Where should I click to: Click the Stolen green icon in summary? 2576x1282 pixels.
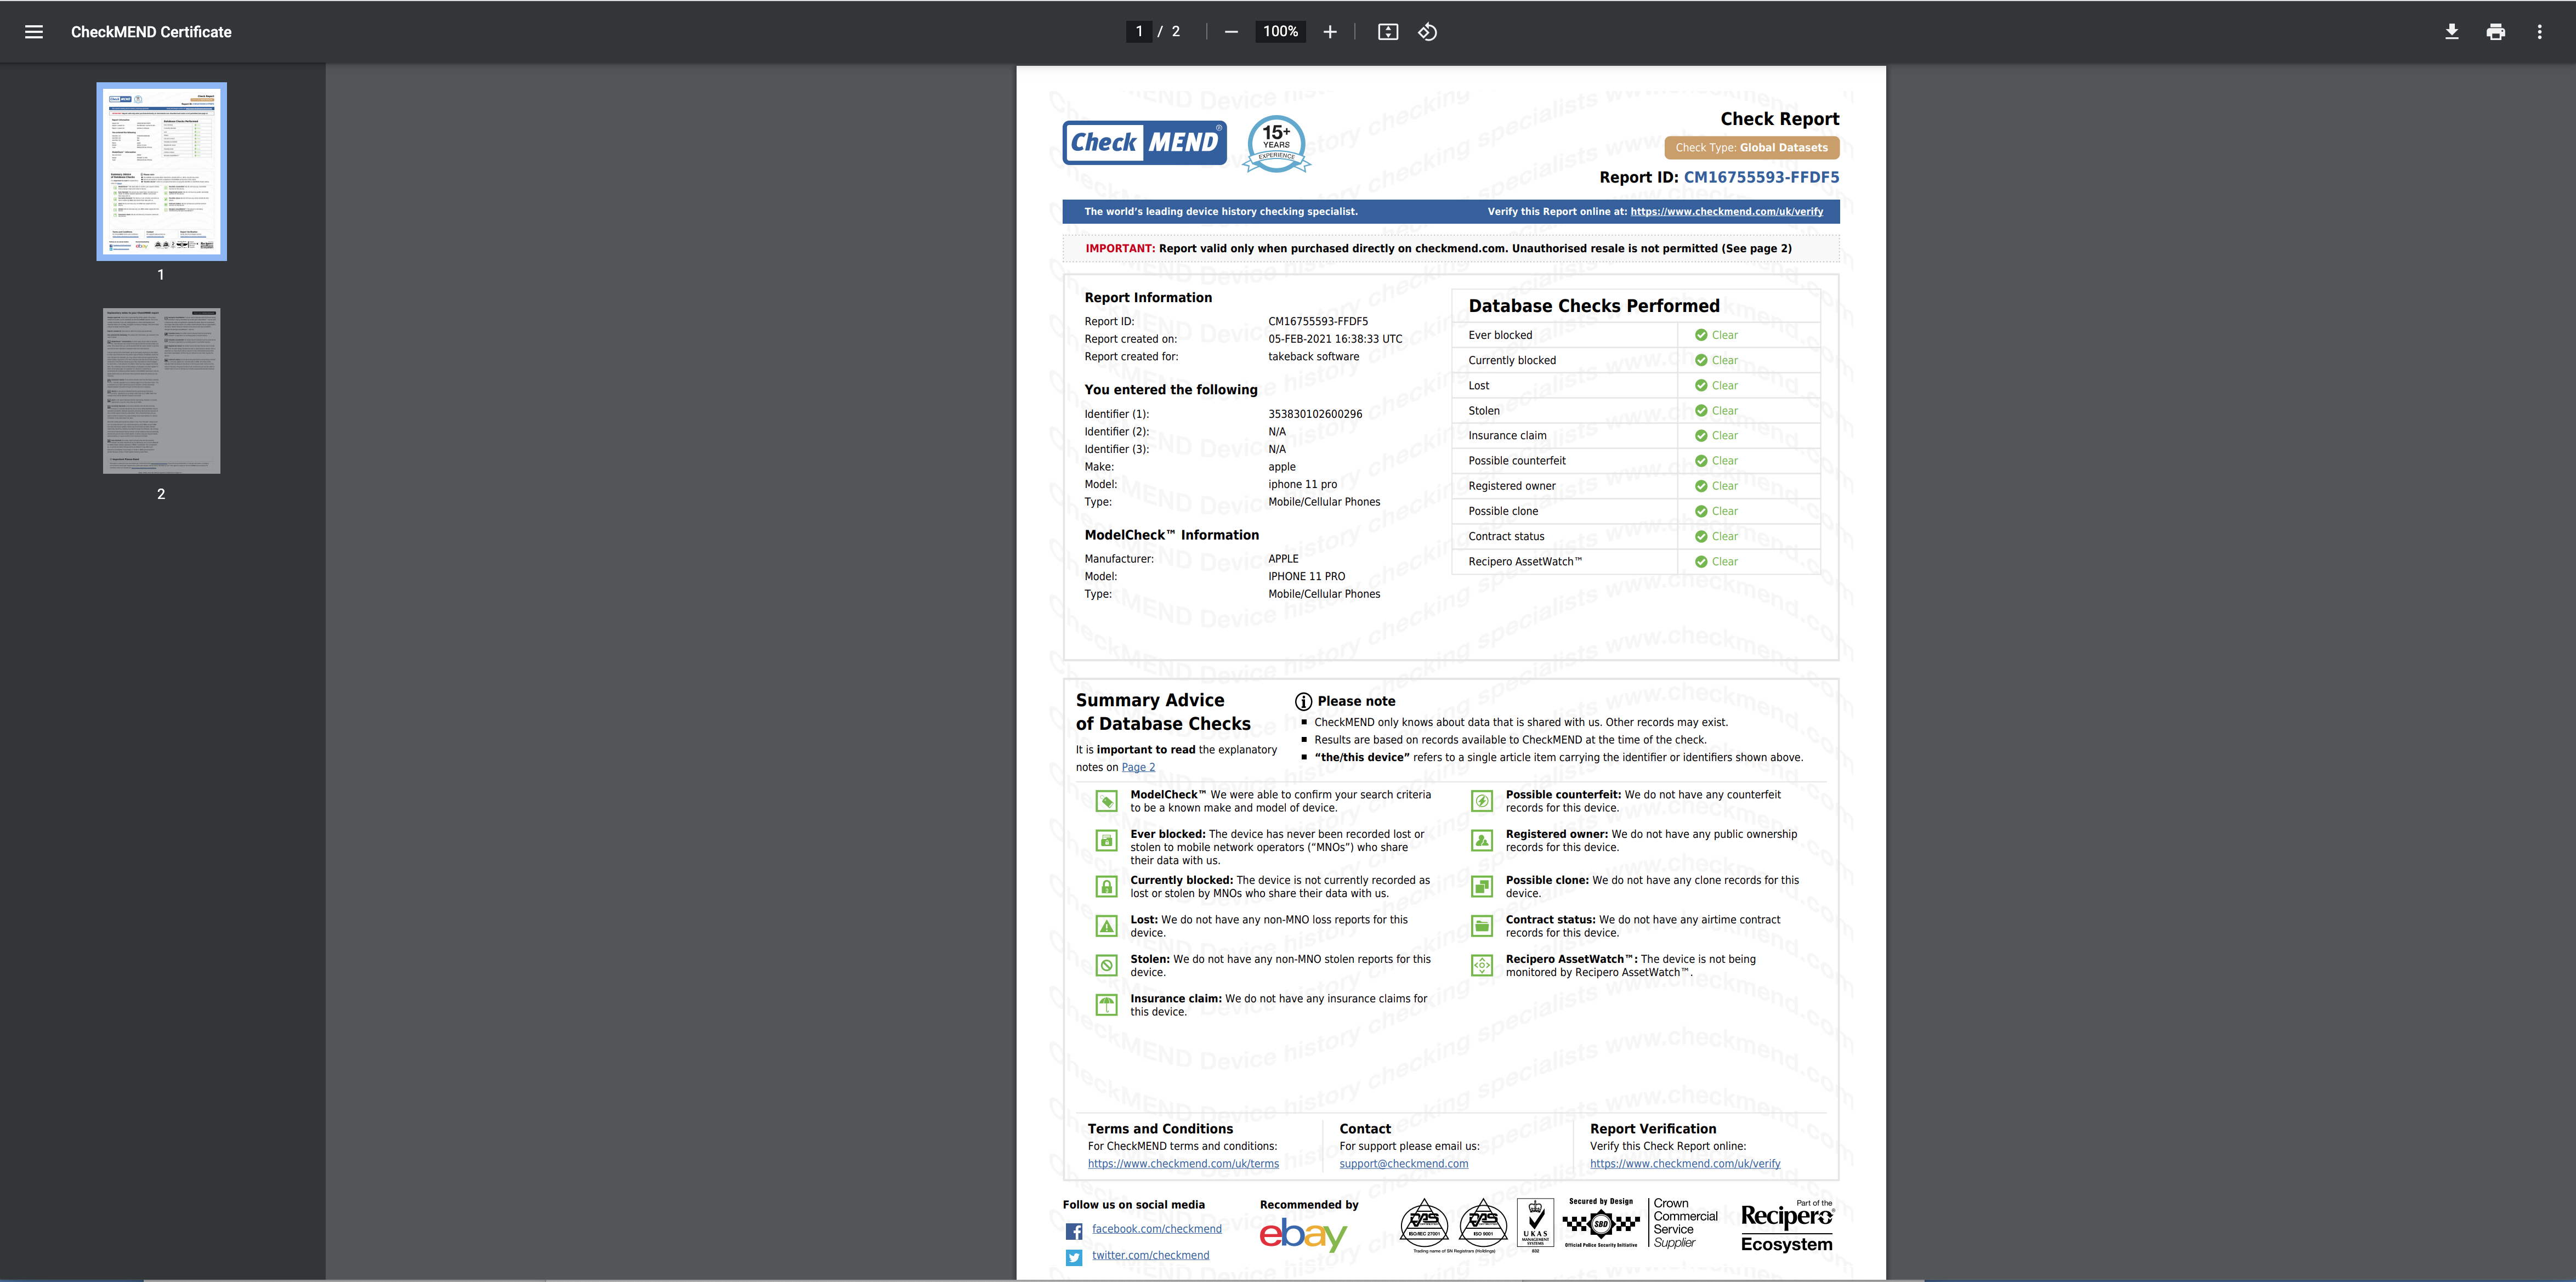click(1106, 966)
